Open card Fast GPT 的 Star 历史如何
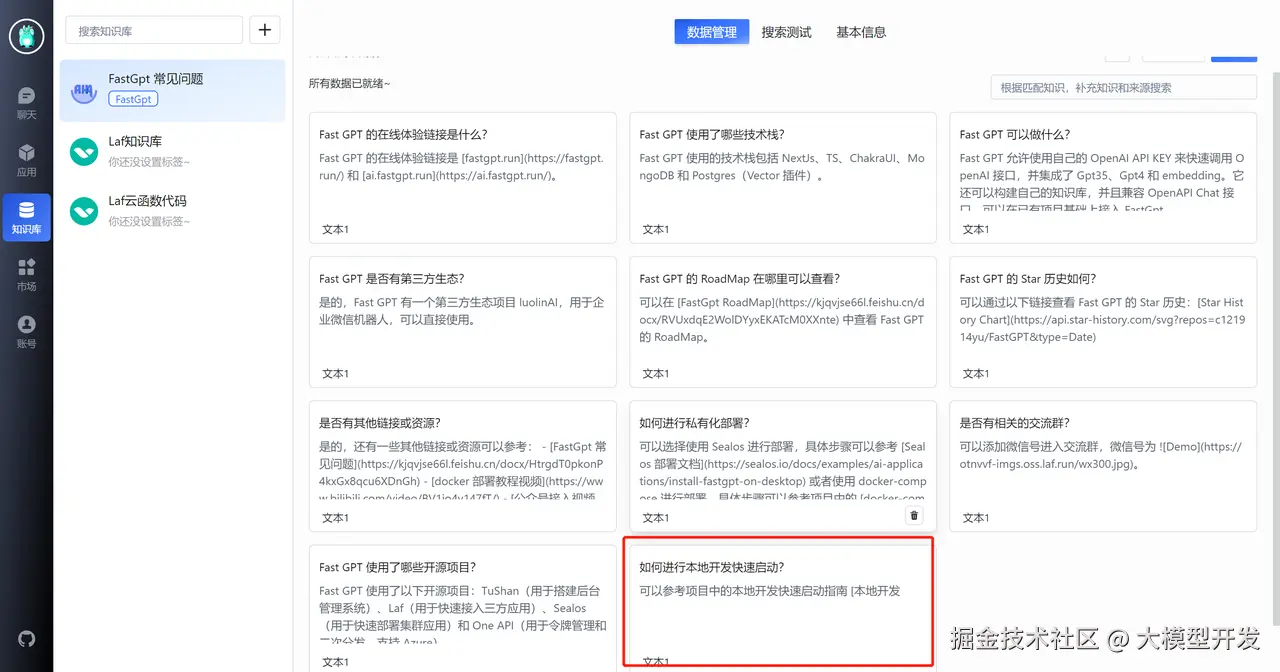 click(x=1103, y=322)
